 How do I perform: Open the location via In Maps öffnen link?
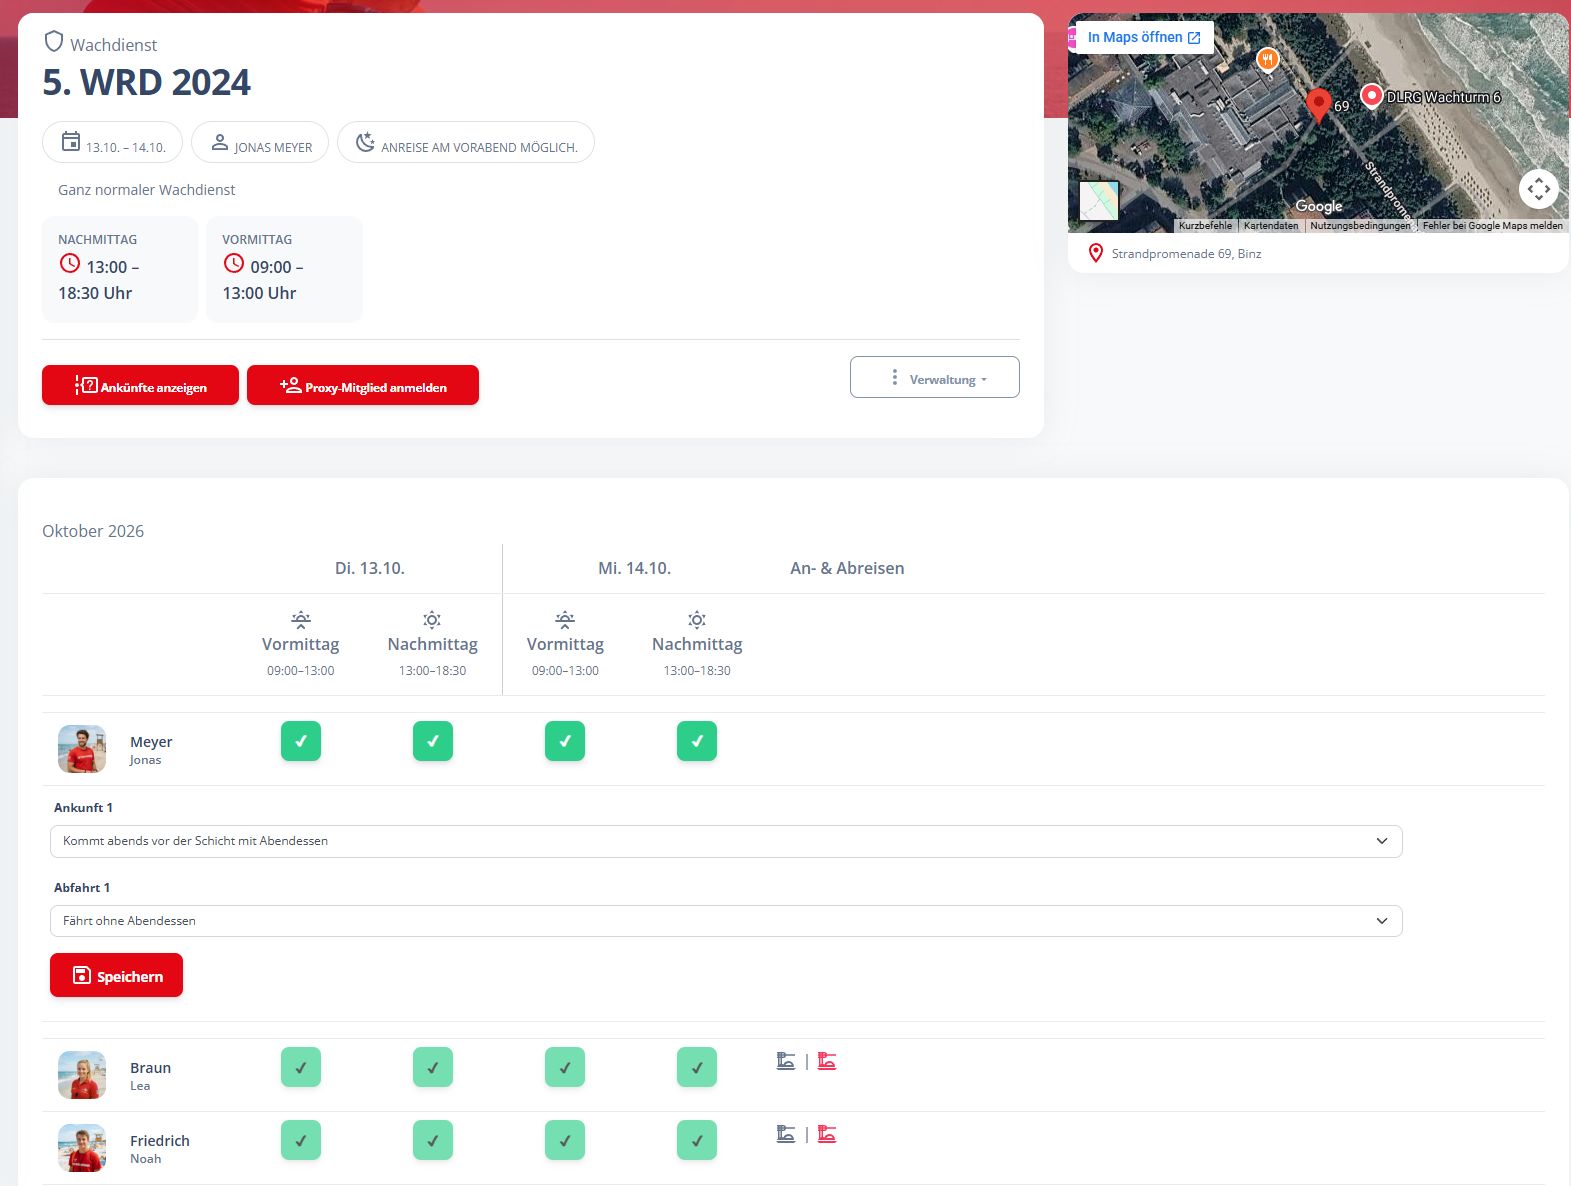1144,37
